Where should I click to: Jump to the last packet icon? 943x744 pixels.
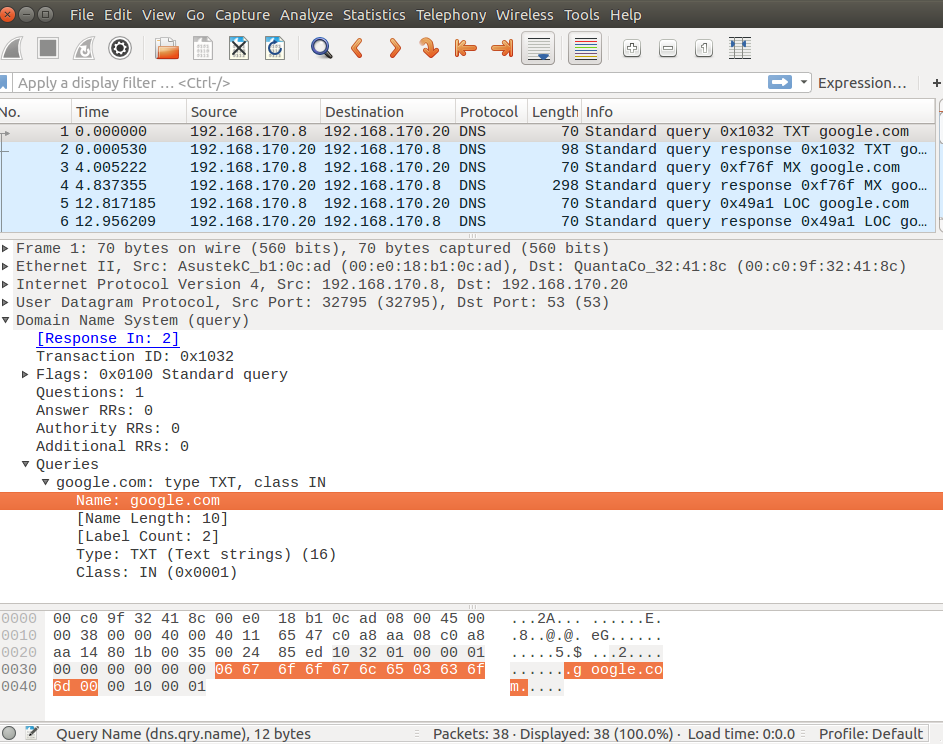[503, 48]
